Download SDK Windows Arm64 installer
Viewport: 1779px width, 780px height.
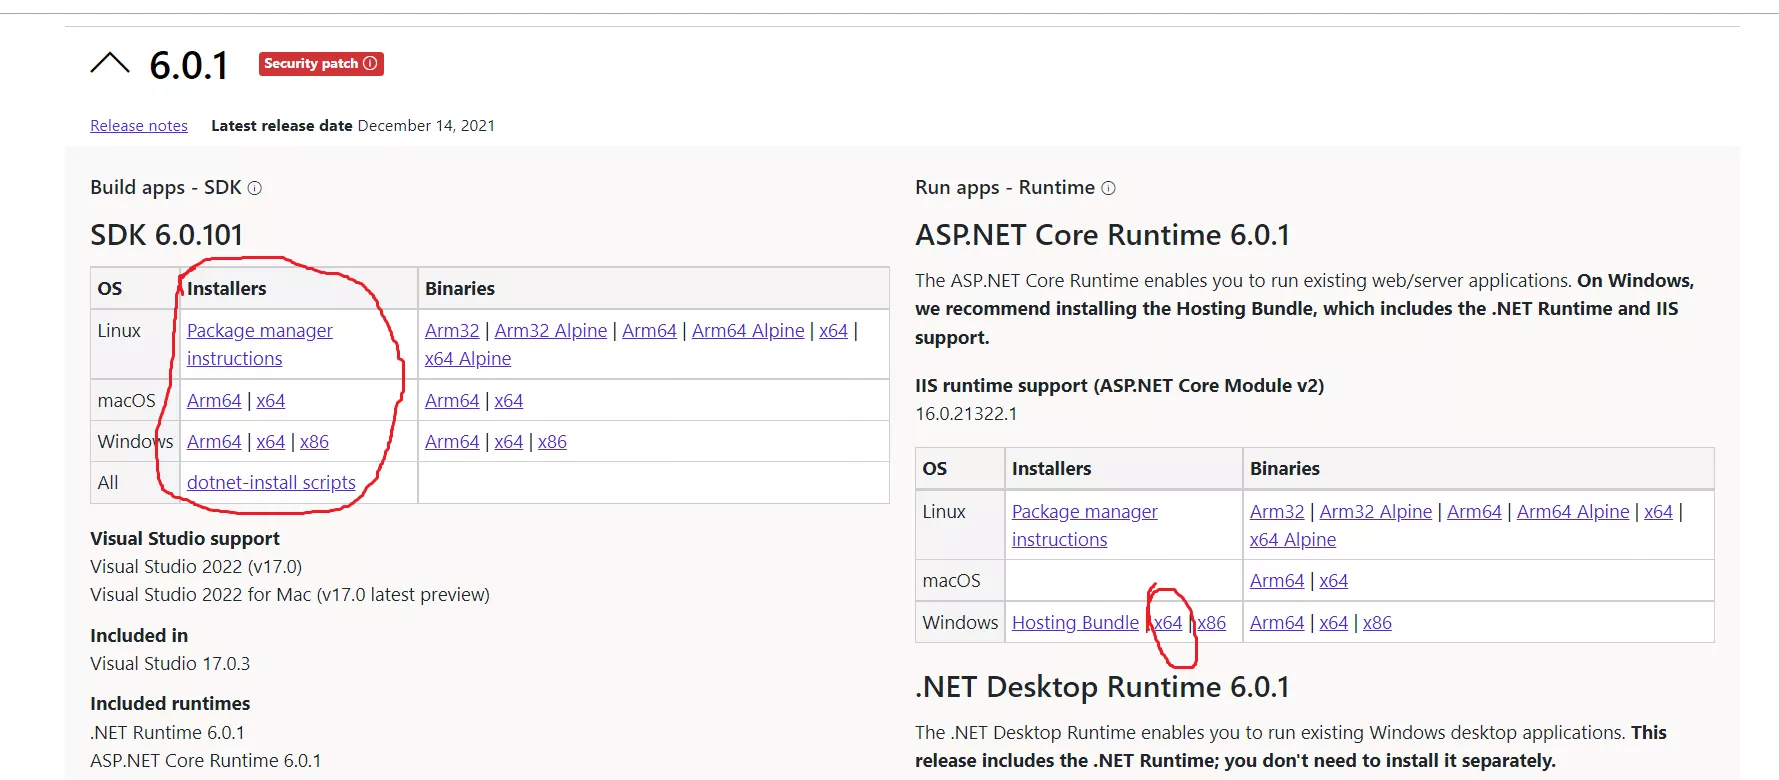(214, 441)
